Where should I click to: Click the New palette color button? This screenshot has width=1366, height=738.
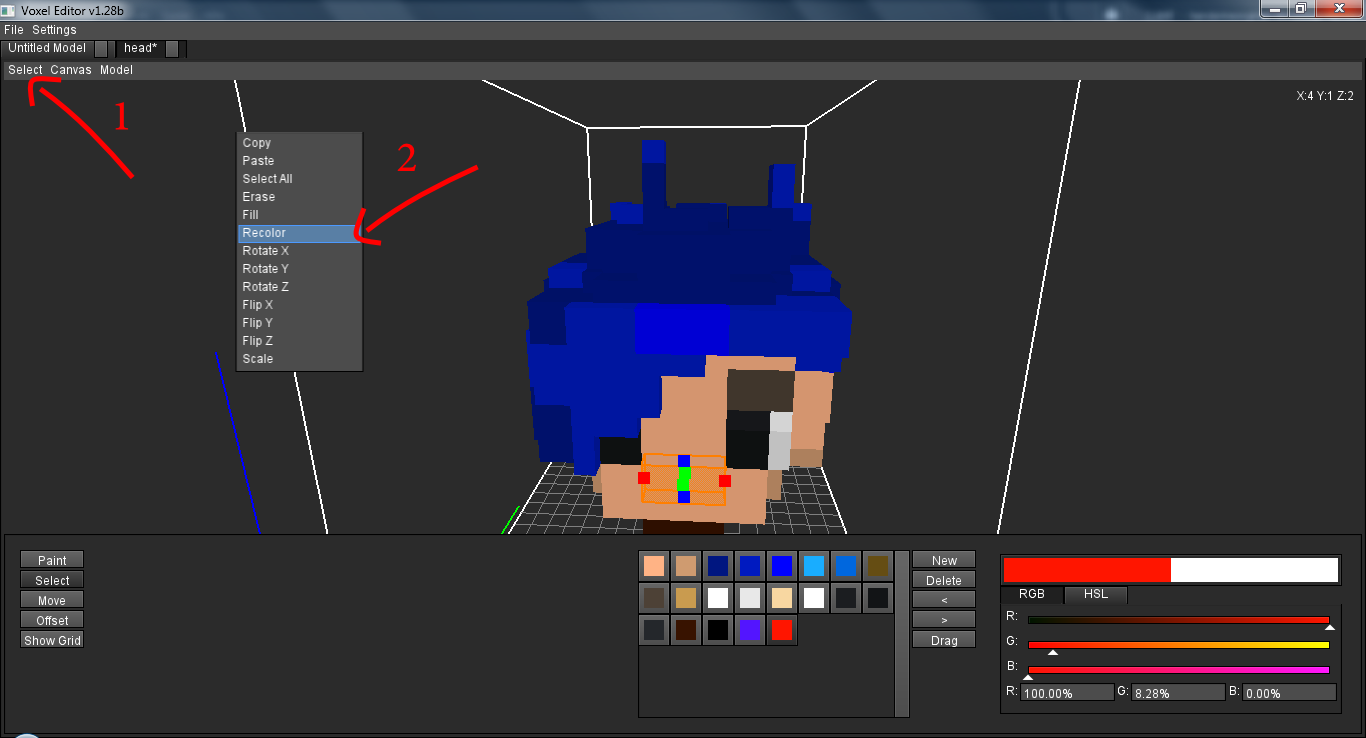(x=944, y=560)
